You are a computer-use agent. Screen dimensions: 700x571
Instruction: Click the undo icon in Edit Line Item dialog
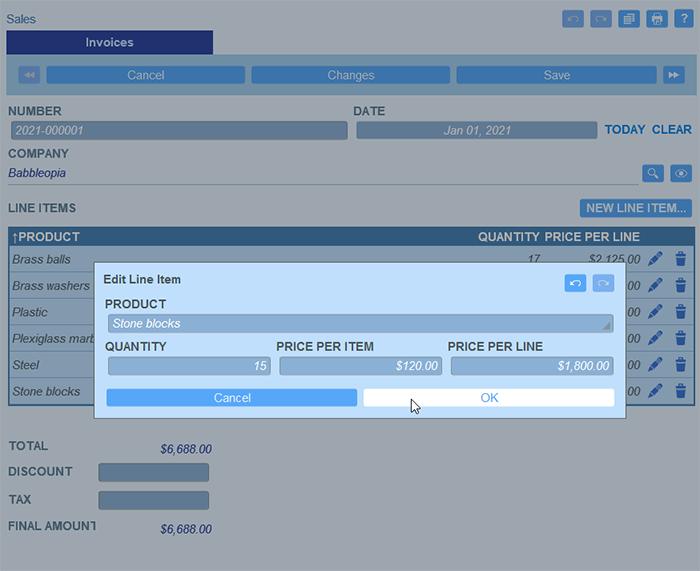[575, 284]
